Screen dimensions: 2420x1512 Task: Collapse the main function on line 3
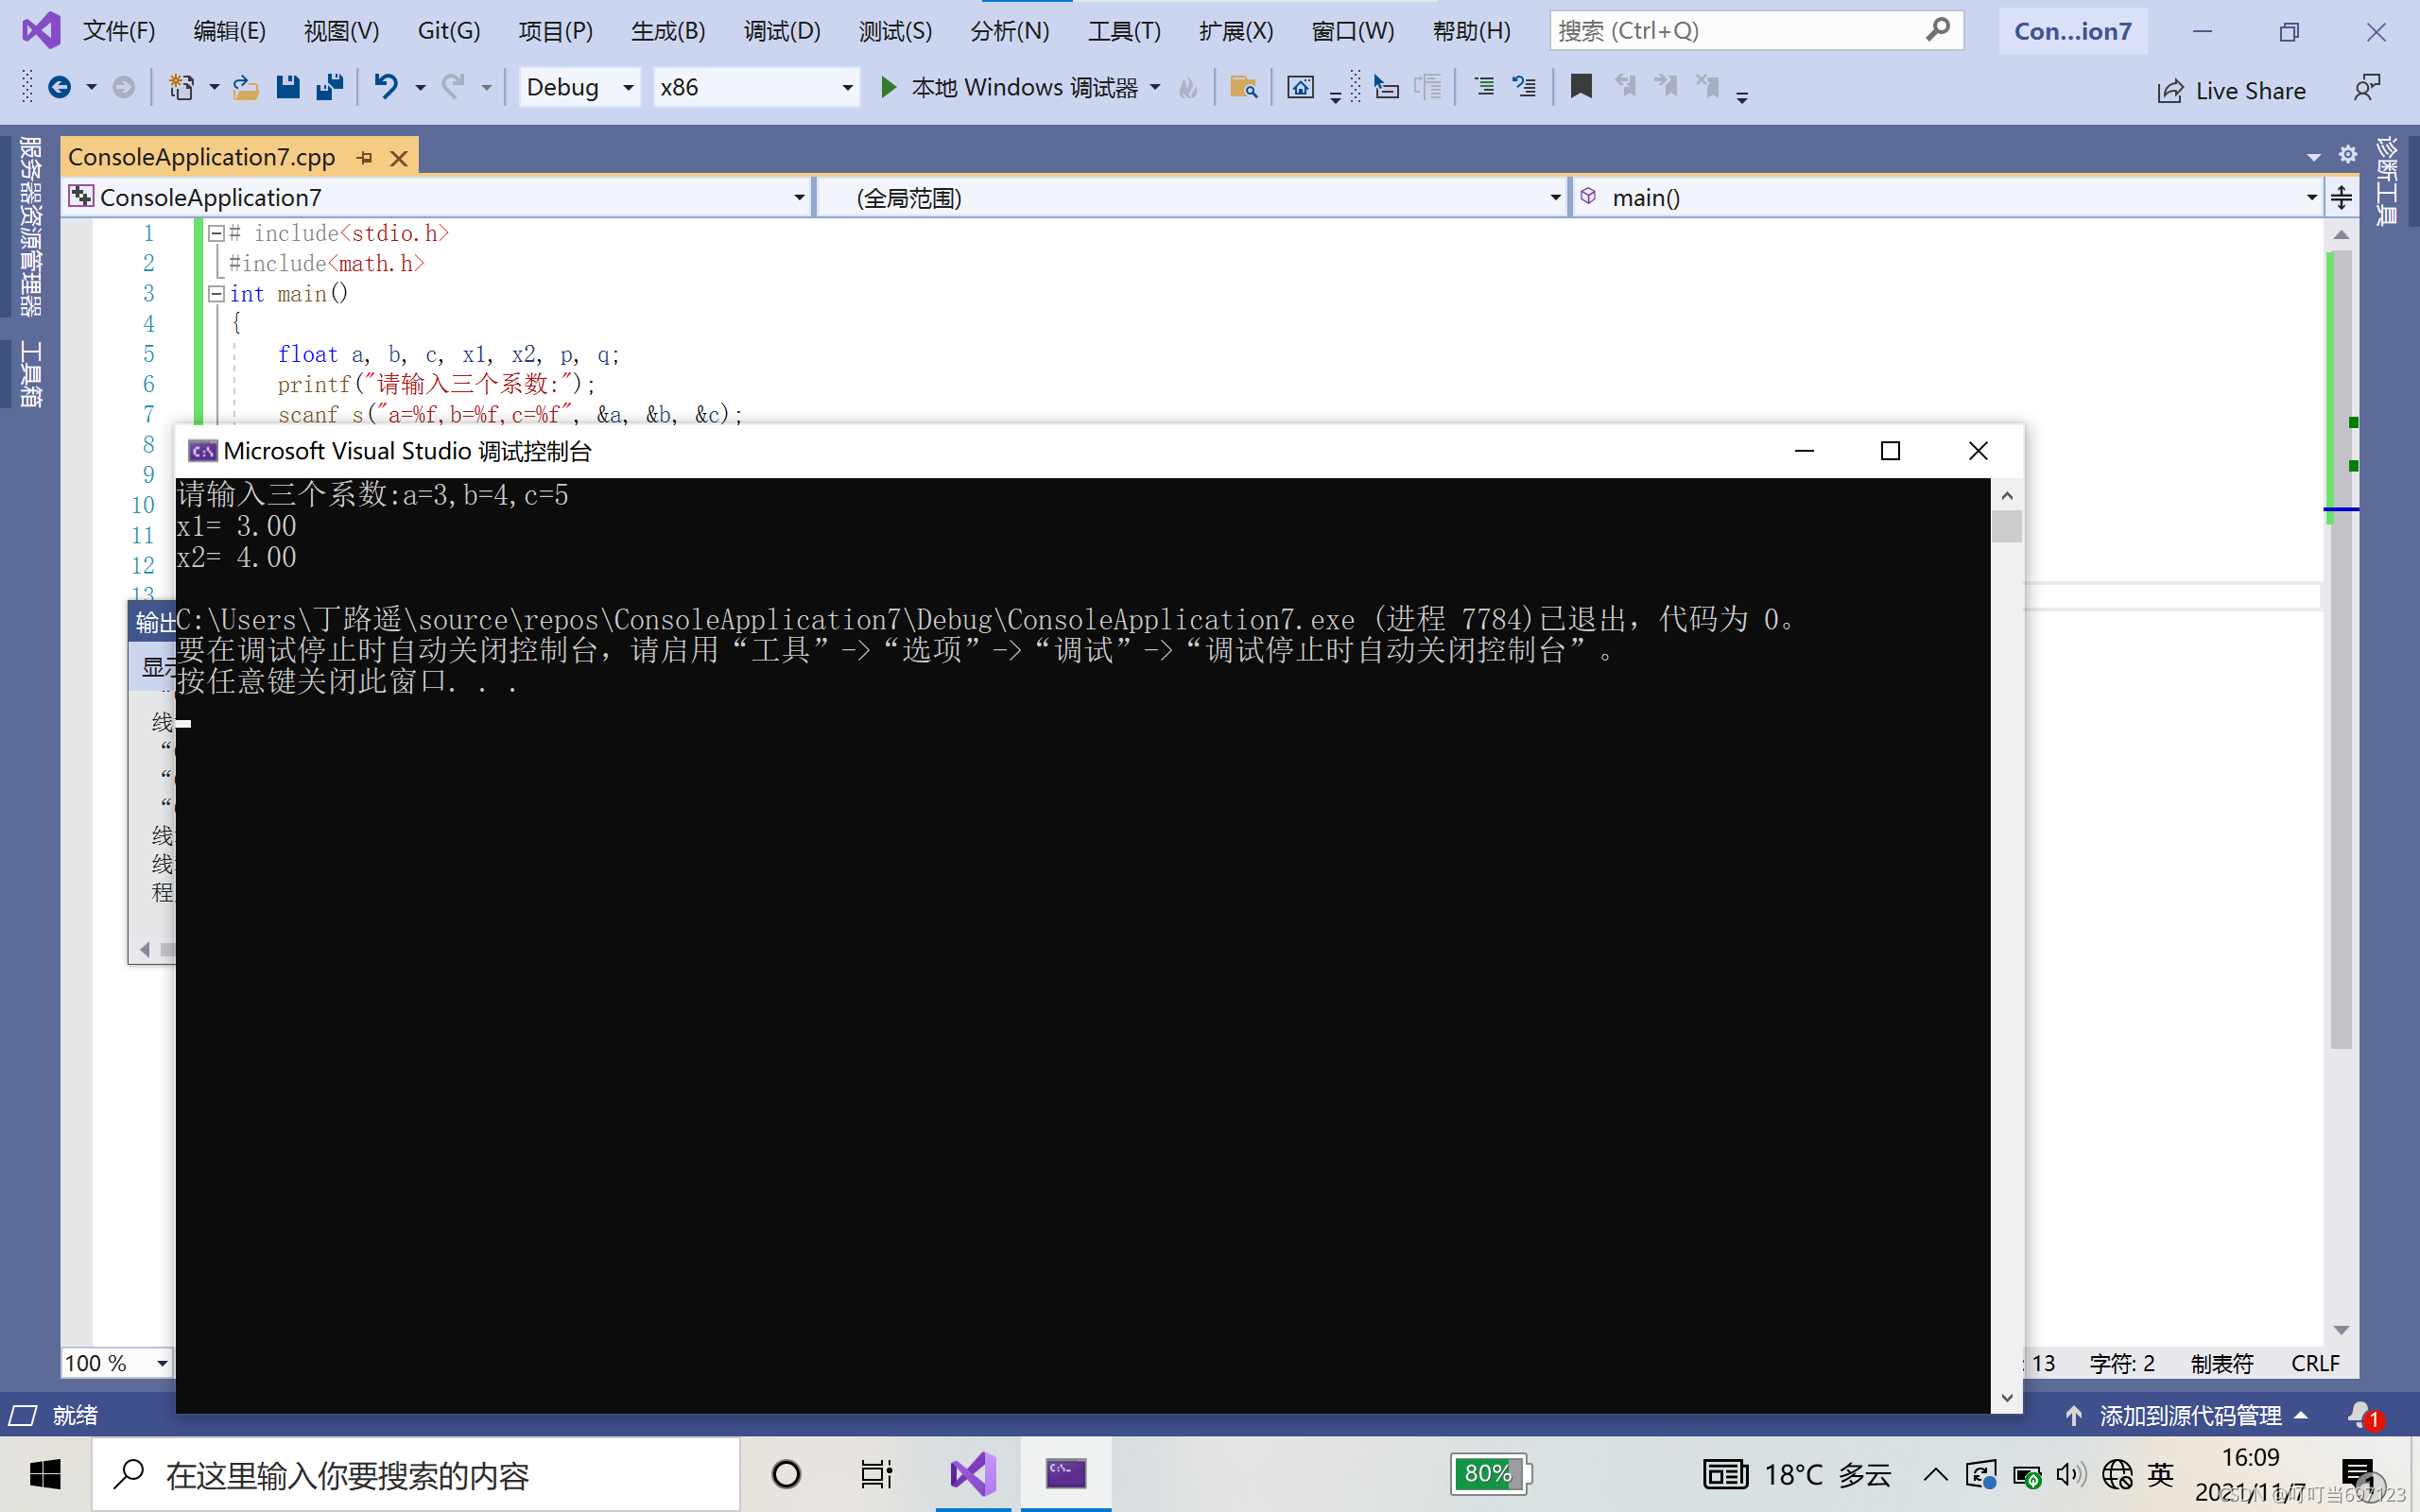216,294
